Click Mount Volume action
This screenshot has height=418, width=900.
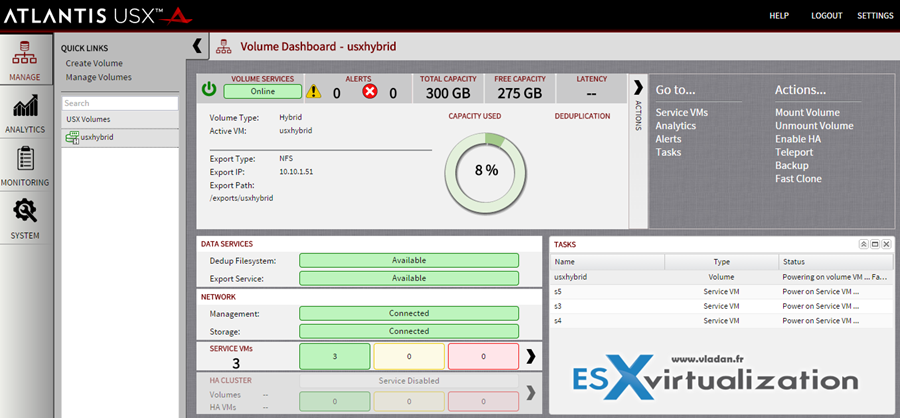pyautogui.click(x=807, y=113)
